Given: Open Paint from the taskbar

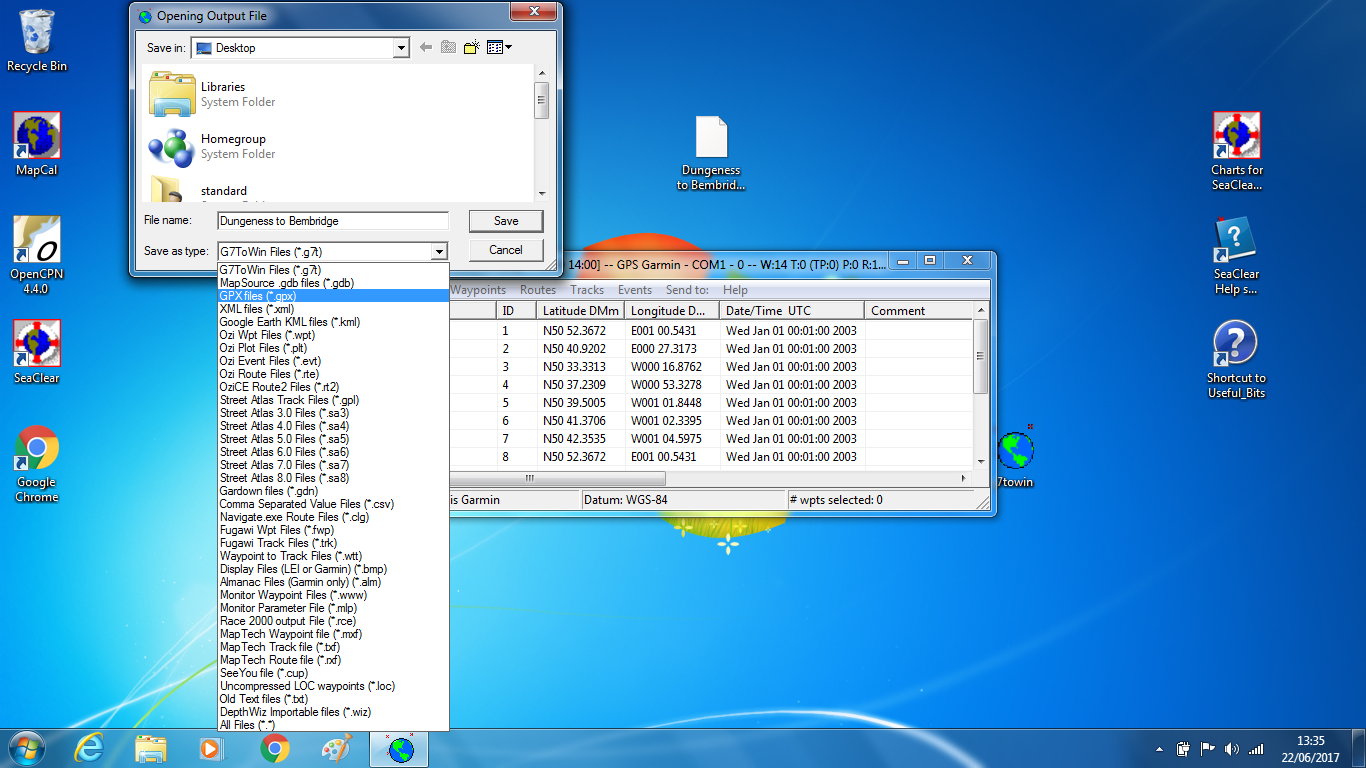Looking at the screenshot, I should click(336, 748).
